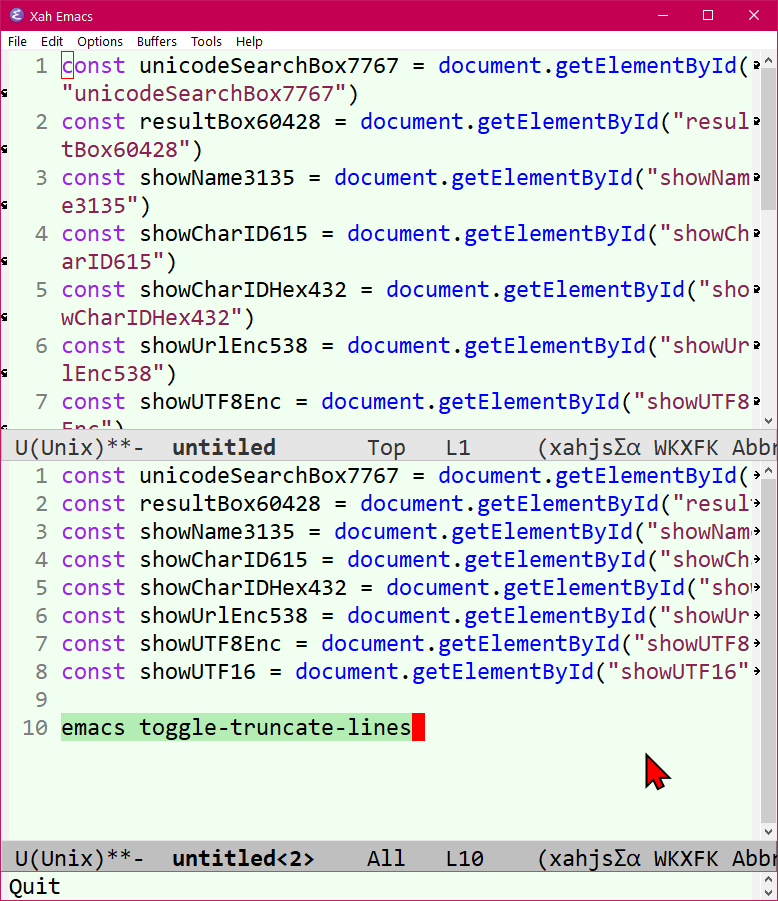Click 'WKXFK' in the bottom mode line

tap(686, 858)
